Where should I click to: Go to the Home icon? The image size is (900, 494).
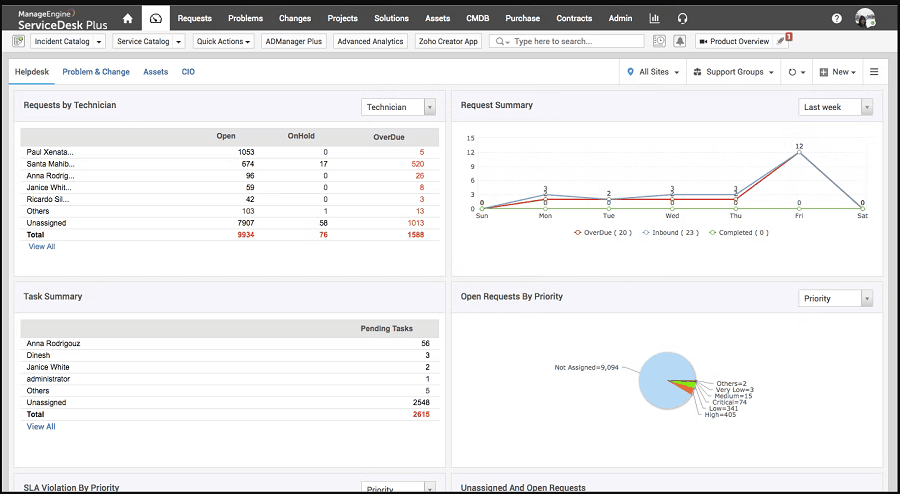coord(127,18)
